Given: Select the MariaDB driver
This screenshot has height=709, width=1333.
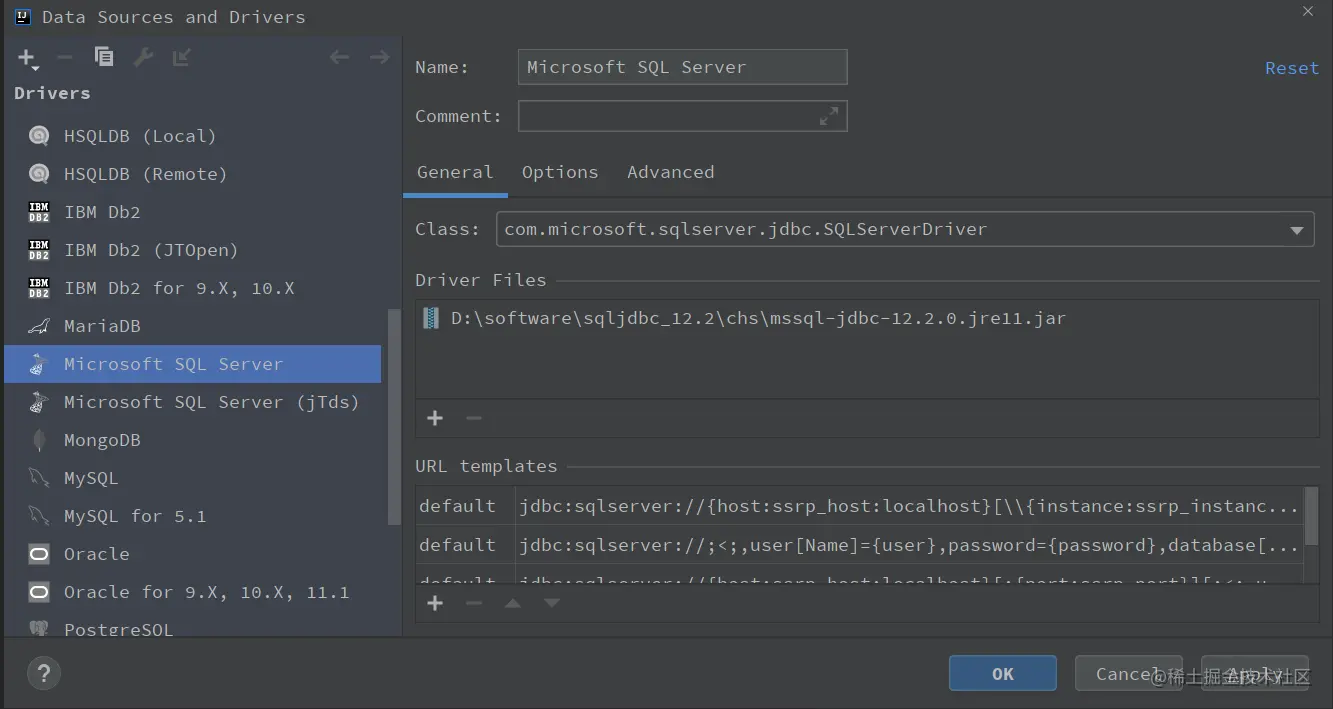Looking at the screenshot, I should click(x=102, y=326).
